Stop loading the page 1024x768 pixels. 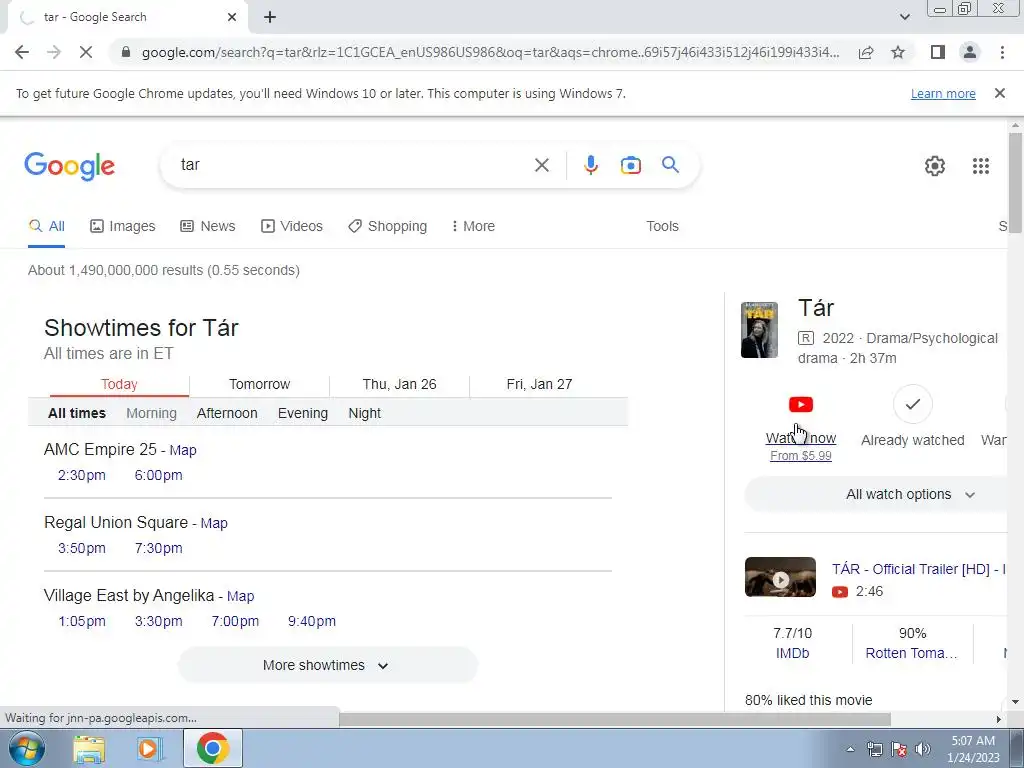[86, 52]
